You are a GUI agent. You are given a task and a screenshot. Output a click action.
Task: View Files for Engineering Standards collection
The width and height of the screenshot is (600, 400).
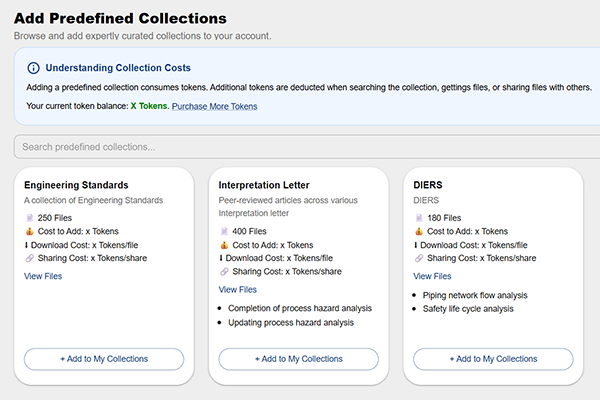pos(43,276)
